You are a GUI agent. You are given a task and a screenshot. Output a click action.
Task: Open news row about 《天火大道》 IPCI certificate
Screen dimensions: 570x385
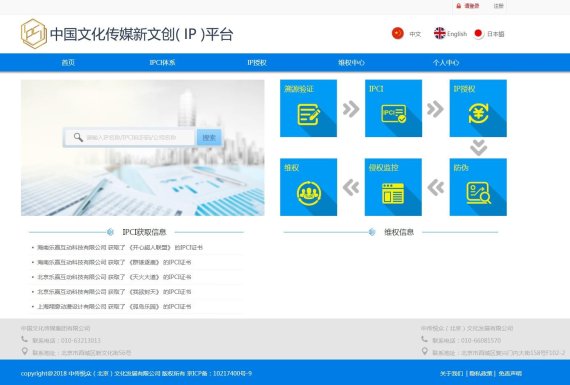[x=115, y=277]
